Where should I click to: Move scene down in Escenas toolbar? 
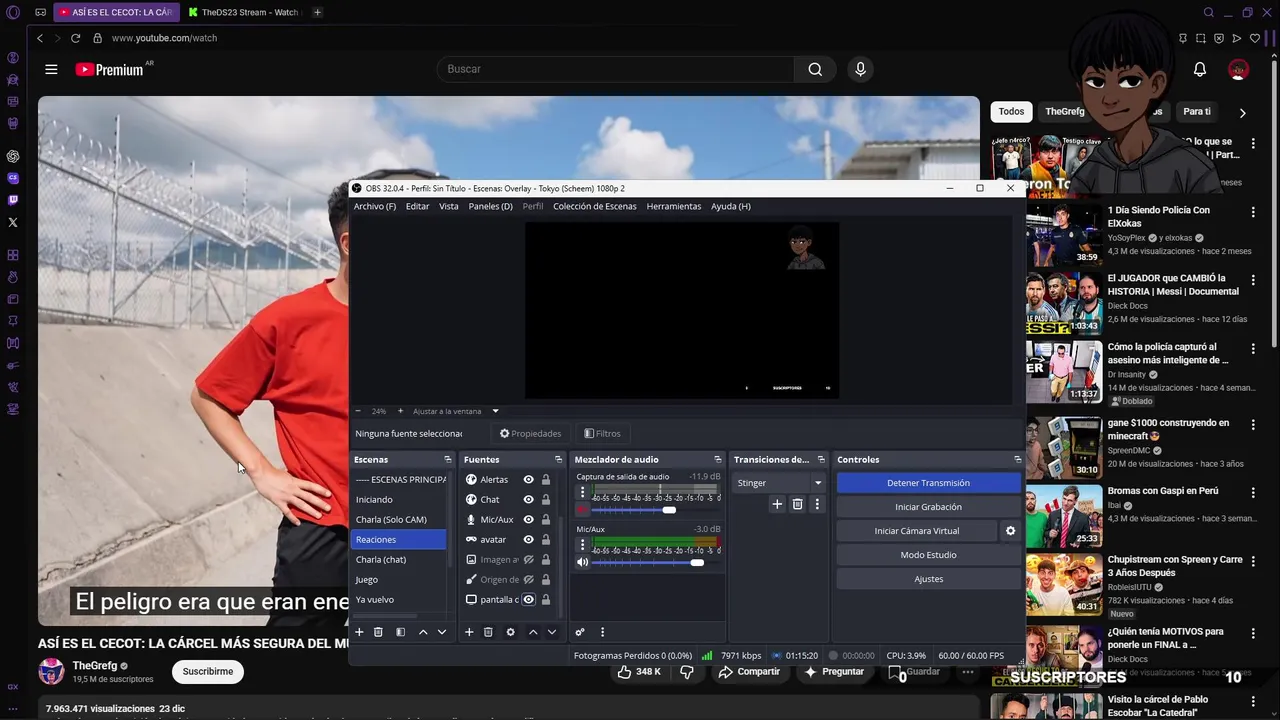point(442,632)
